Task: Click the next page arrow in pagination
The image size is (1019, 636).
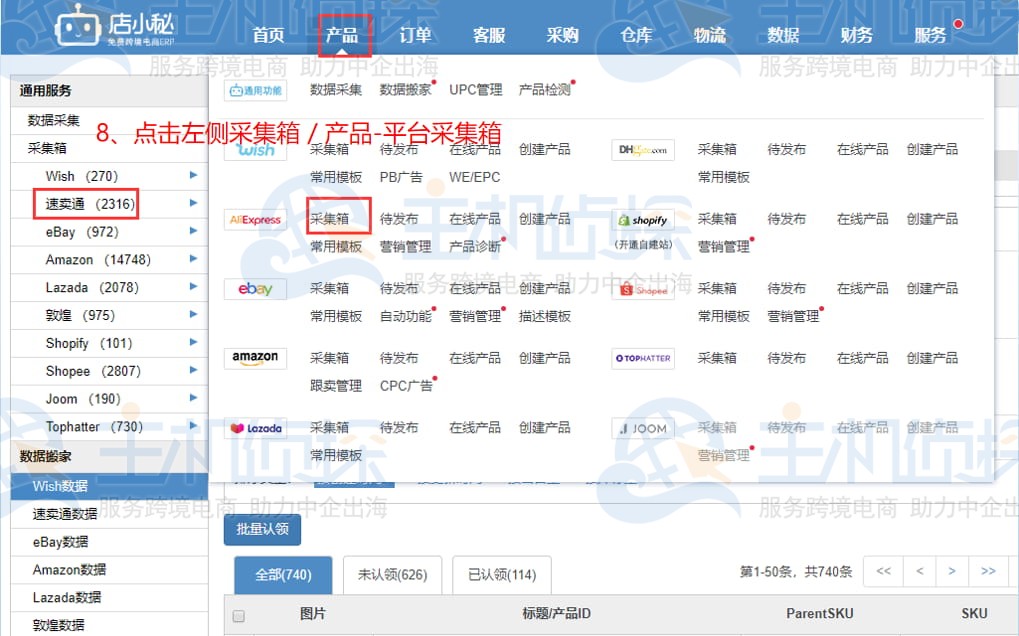Action: point(953,571)
